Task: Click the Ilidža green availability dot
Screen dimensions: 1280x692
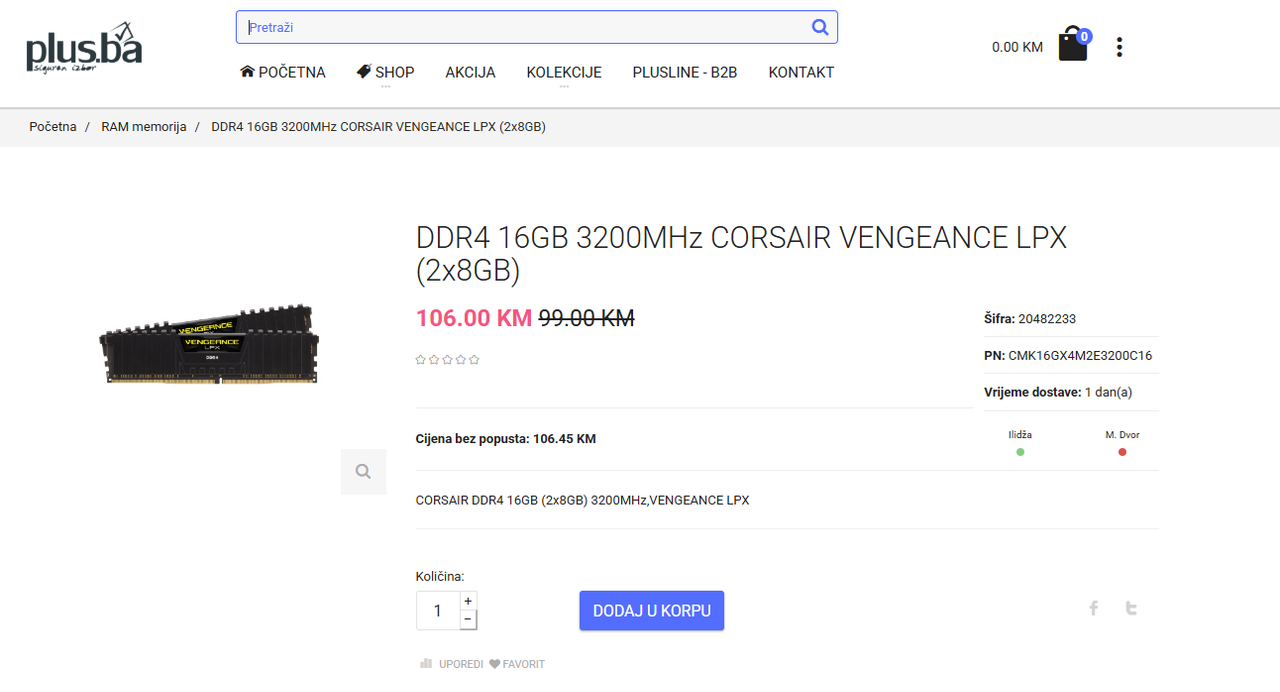Action: point(1020,452)
